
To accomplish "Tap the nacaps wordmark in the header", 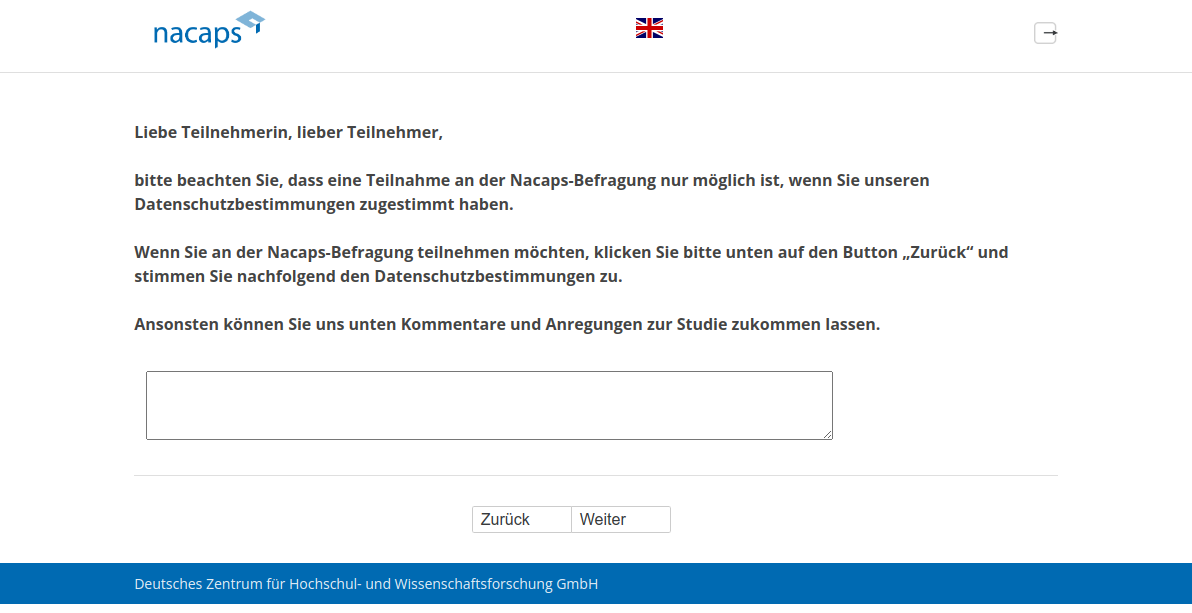I will pos(196,33).
